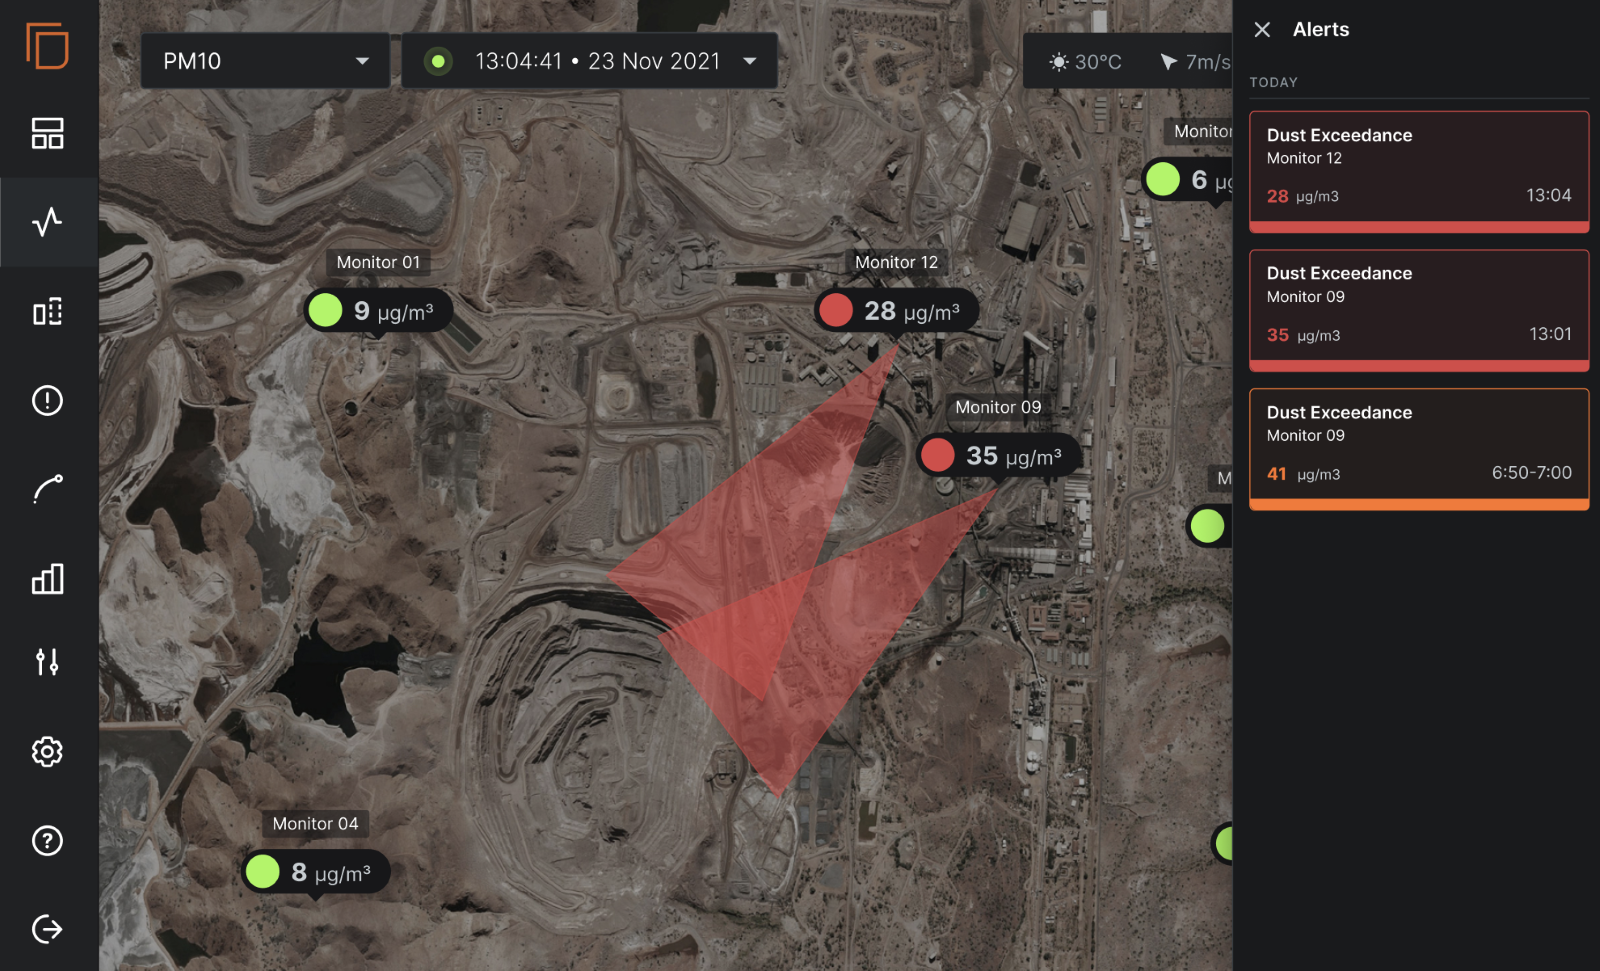Toggle Monitor 09's red status marker

click(x=937, y=455)
